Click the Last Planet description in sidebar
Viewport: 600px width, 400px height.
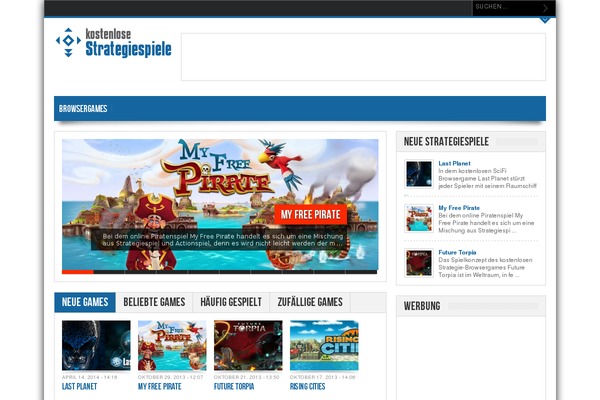pos(488,178)
